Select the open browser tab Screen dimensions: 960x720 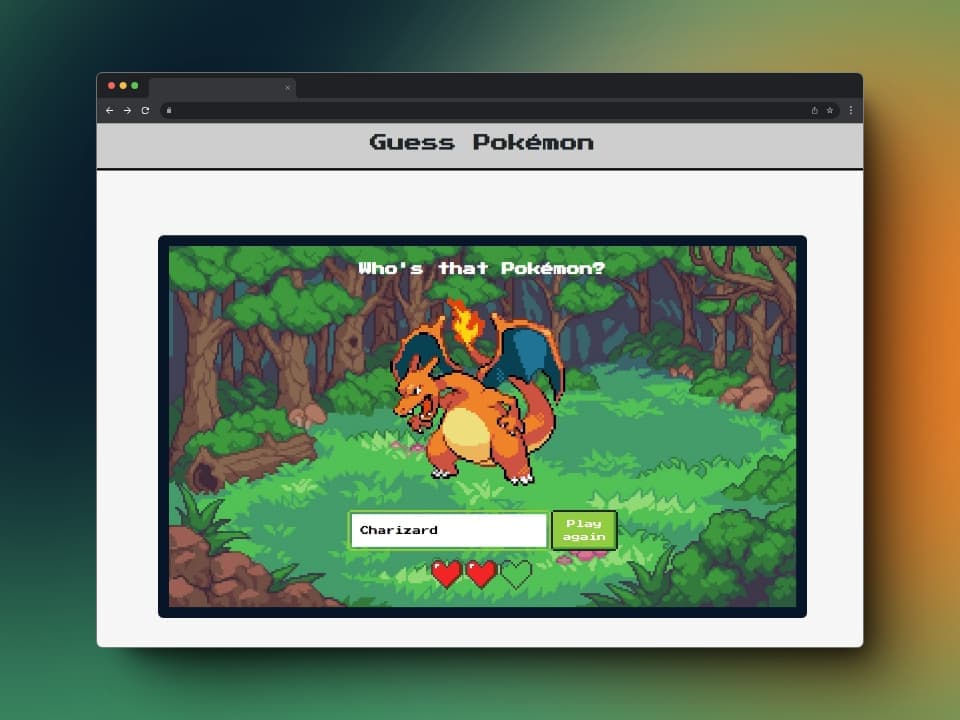[x=222, y=88]
